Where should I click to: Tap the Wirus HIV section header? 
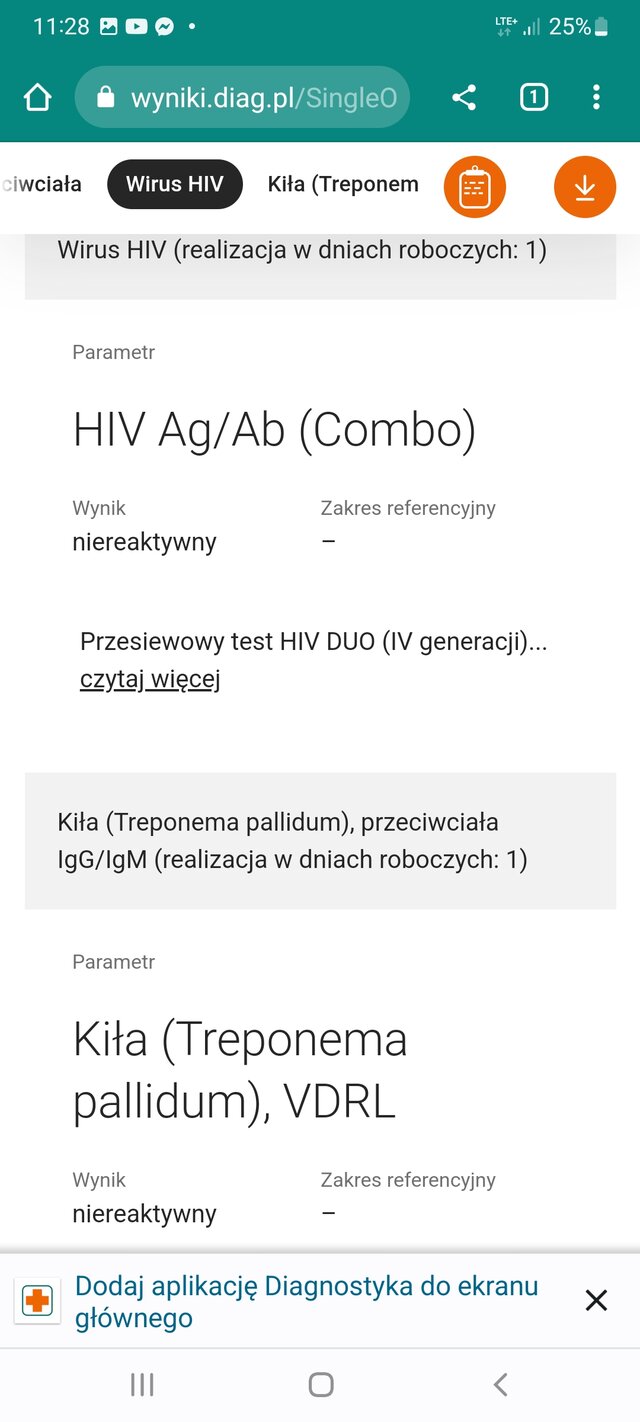click(302, 250)
